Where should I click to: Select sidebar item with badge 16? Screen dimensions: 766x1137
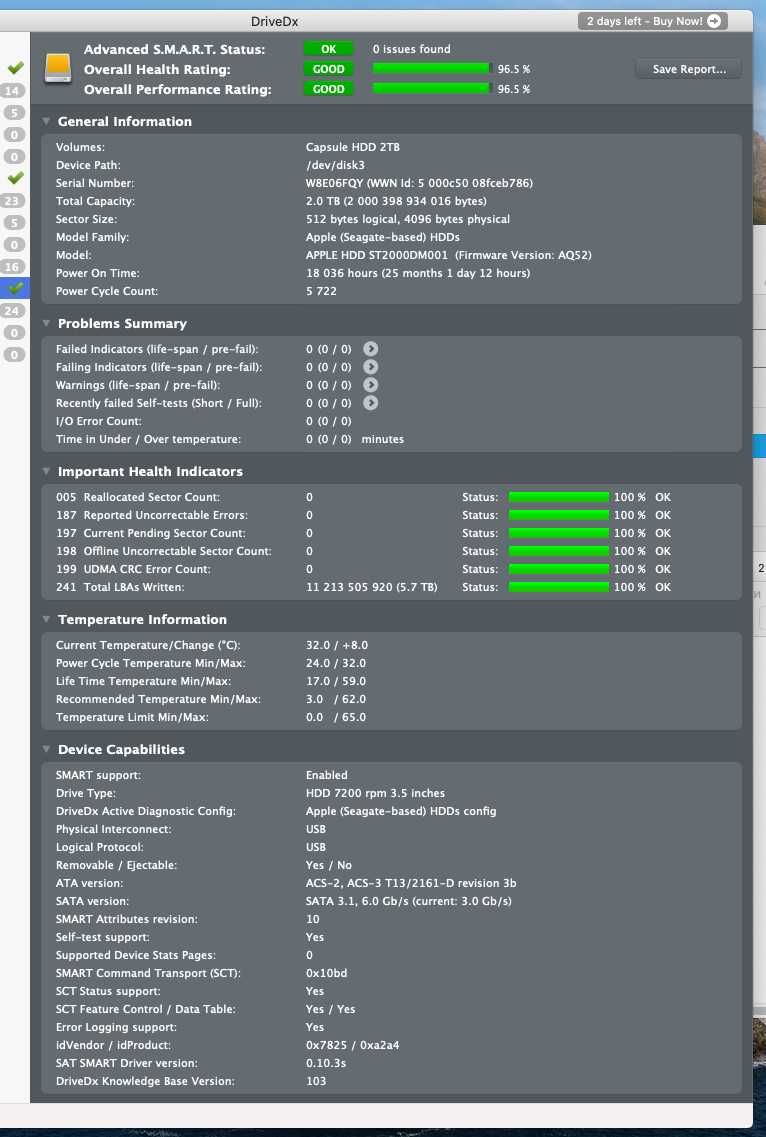(x=12, y=267)
